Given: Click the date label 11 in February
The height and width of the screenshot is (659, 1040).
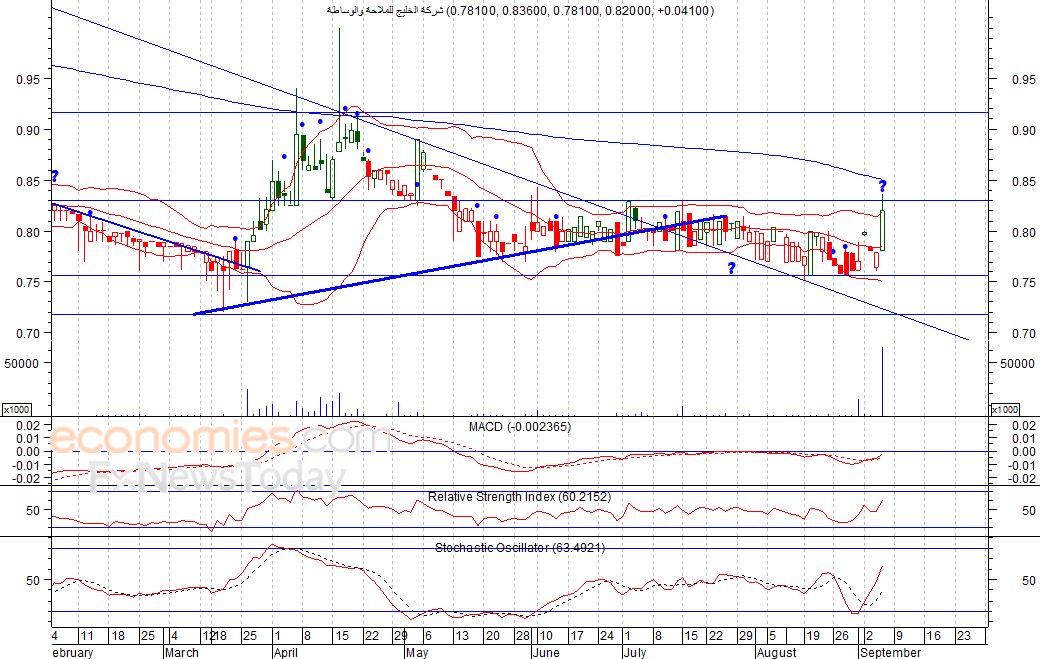Looking at the screenshot, I should pos(87,636).
